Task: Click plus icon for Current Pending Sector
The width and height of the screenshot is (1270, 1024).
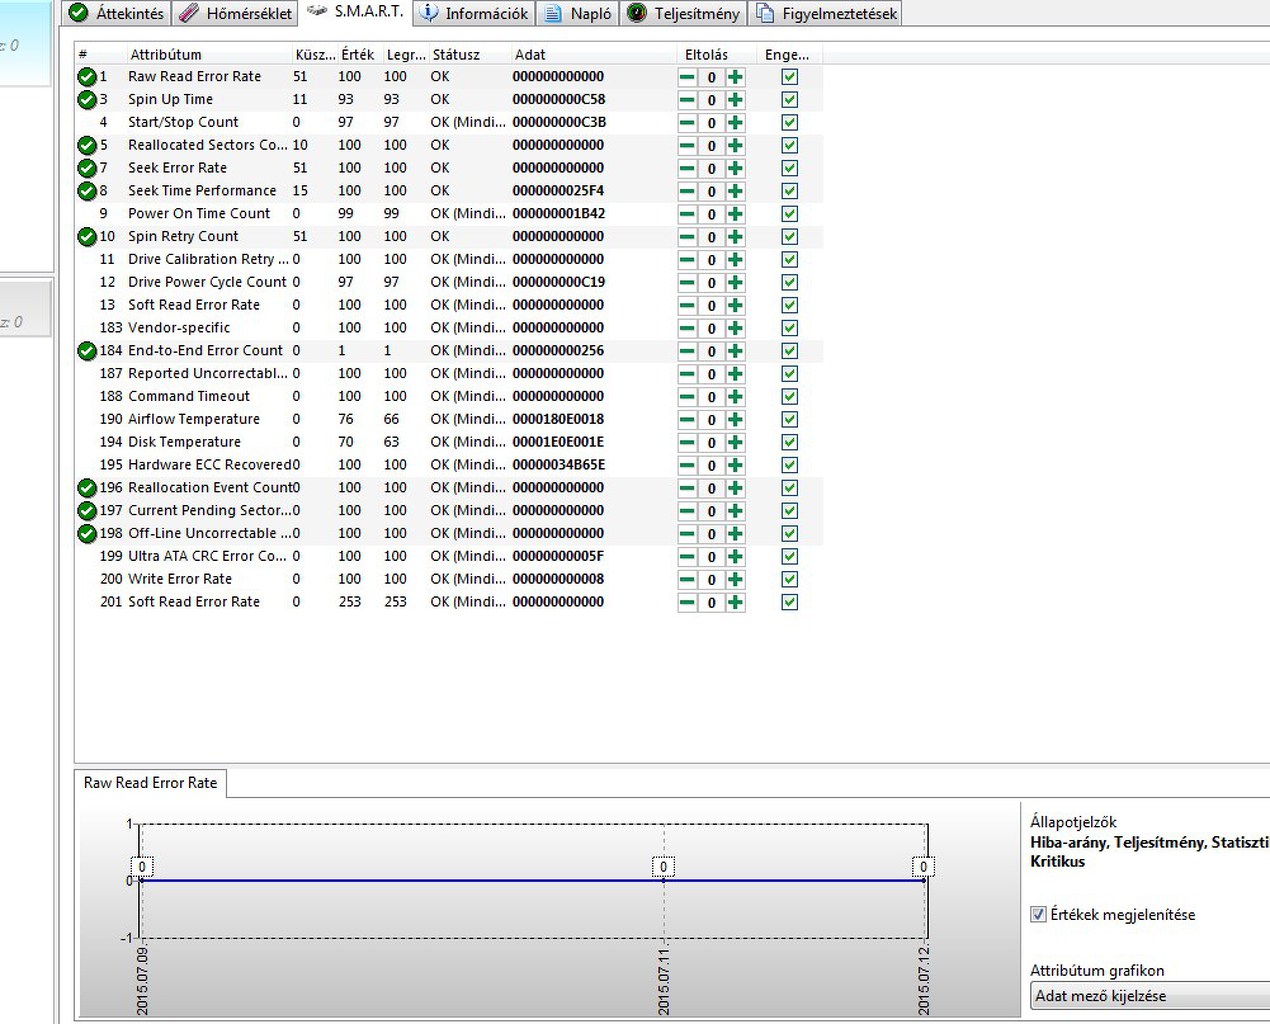Action: (x=735, y=511)
